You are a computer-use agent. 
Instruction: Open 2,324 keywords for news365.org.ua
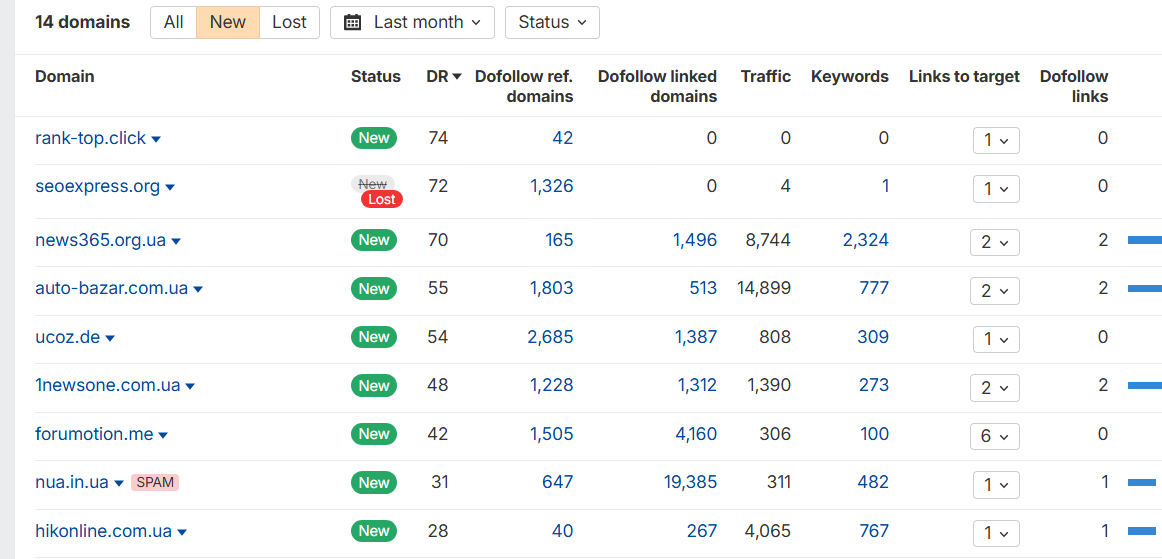pyautogui.click(x=866, y=239)
